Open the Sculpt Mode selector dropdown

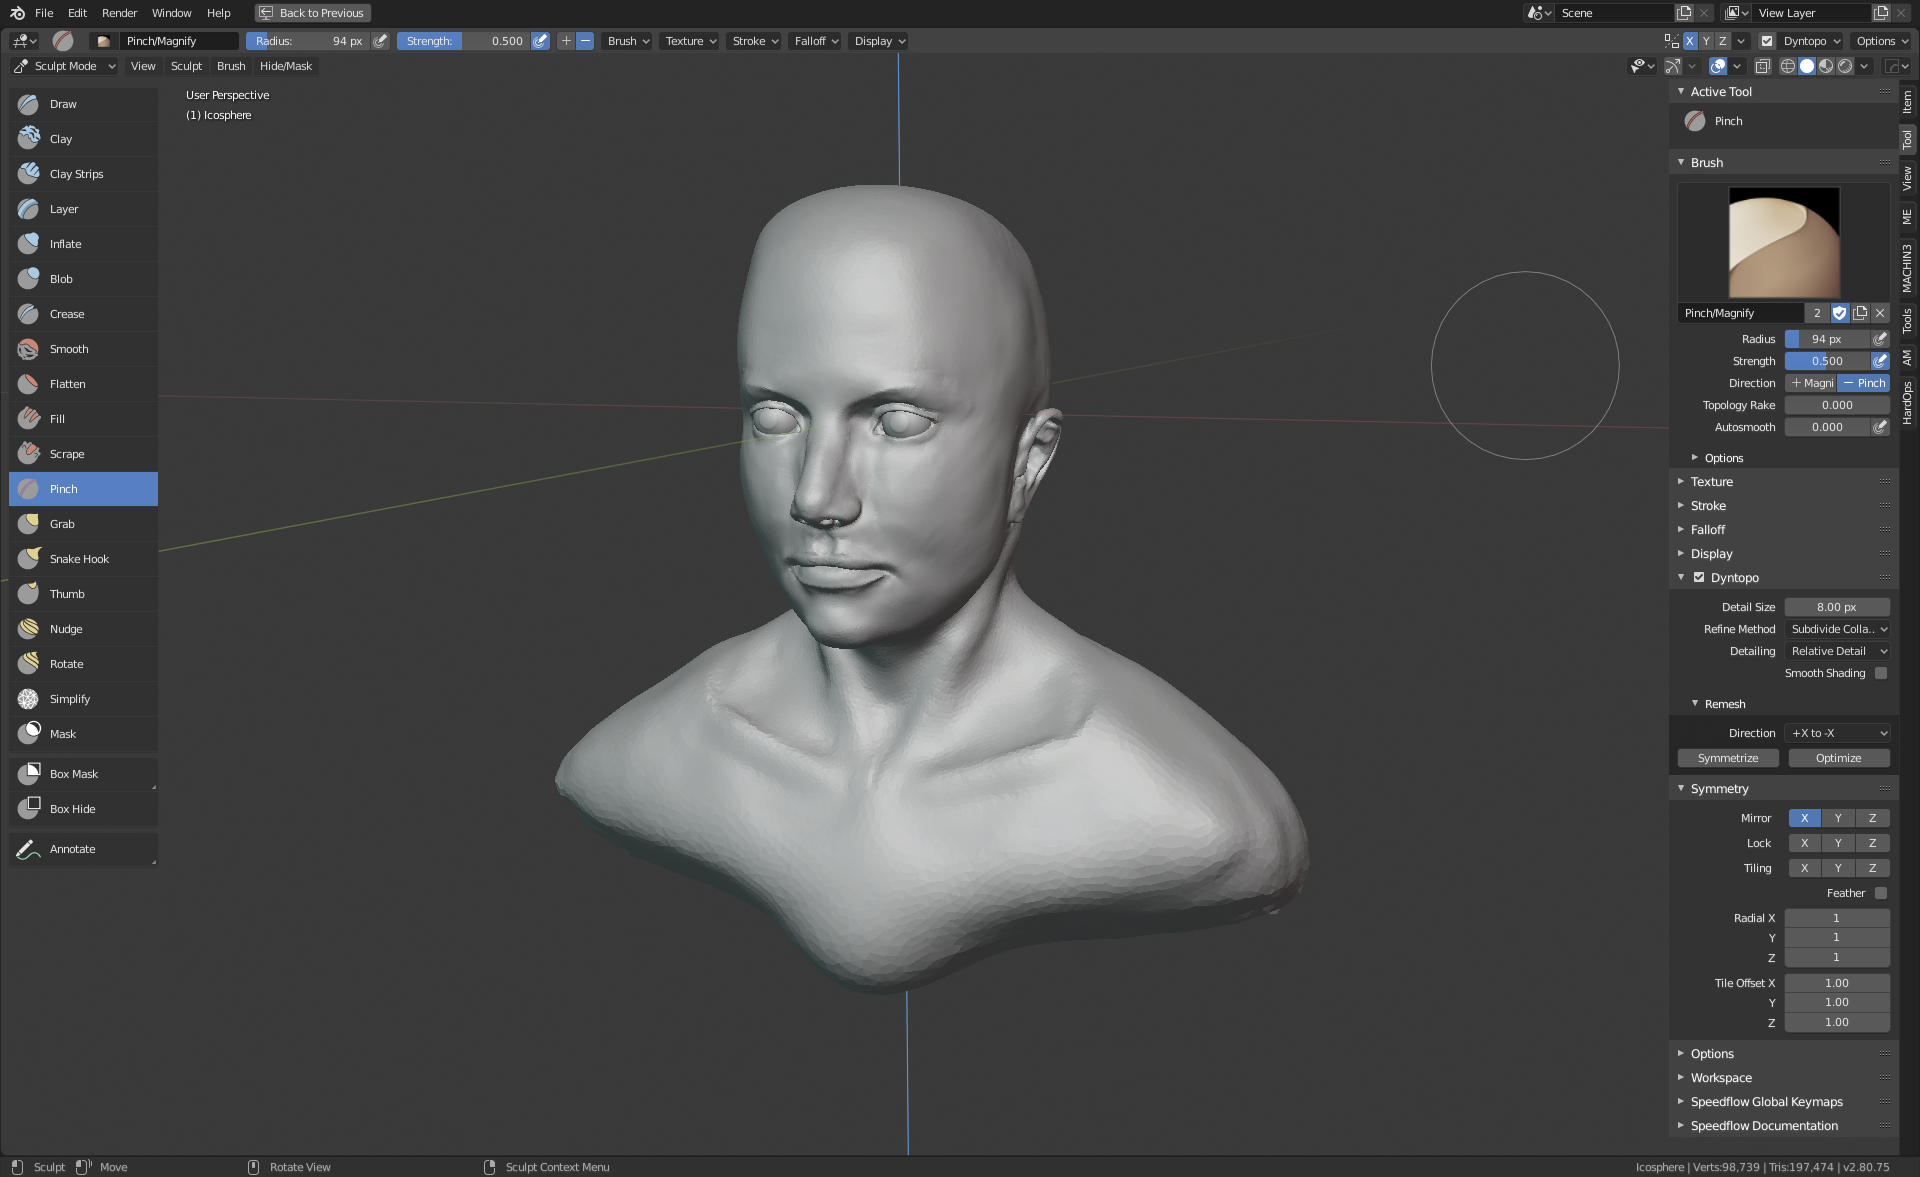point(65,66)
